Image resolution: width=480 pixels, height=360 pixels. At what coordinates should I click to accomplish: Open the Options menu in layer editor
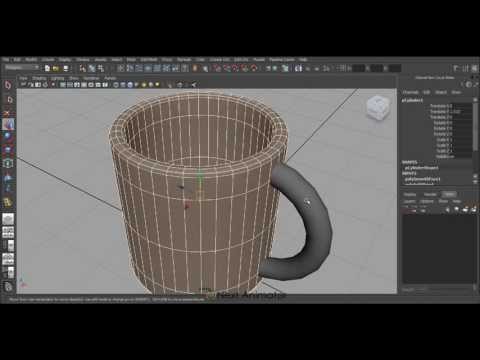coord(427,201)
